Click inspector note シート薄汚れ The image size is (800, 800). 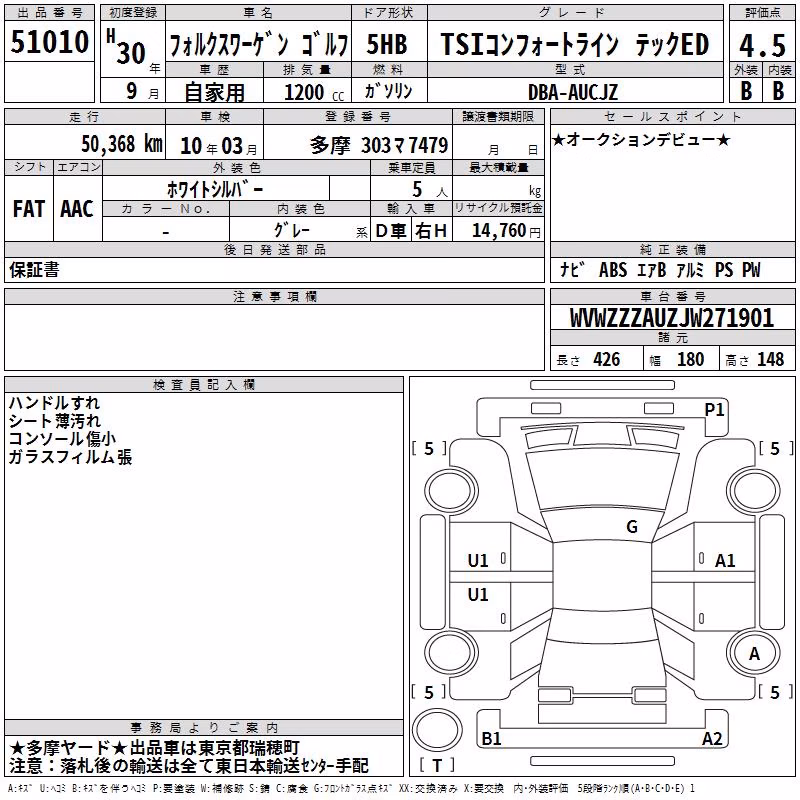pos(55,421)
